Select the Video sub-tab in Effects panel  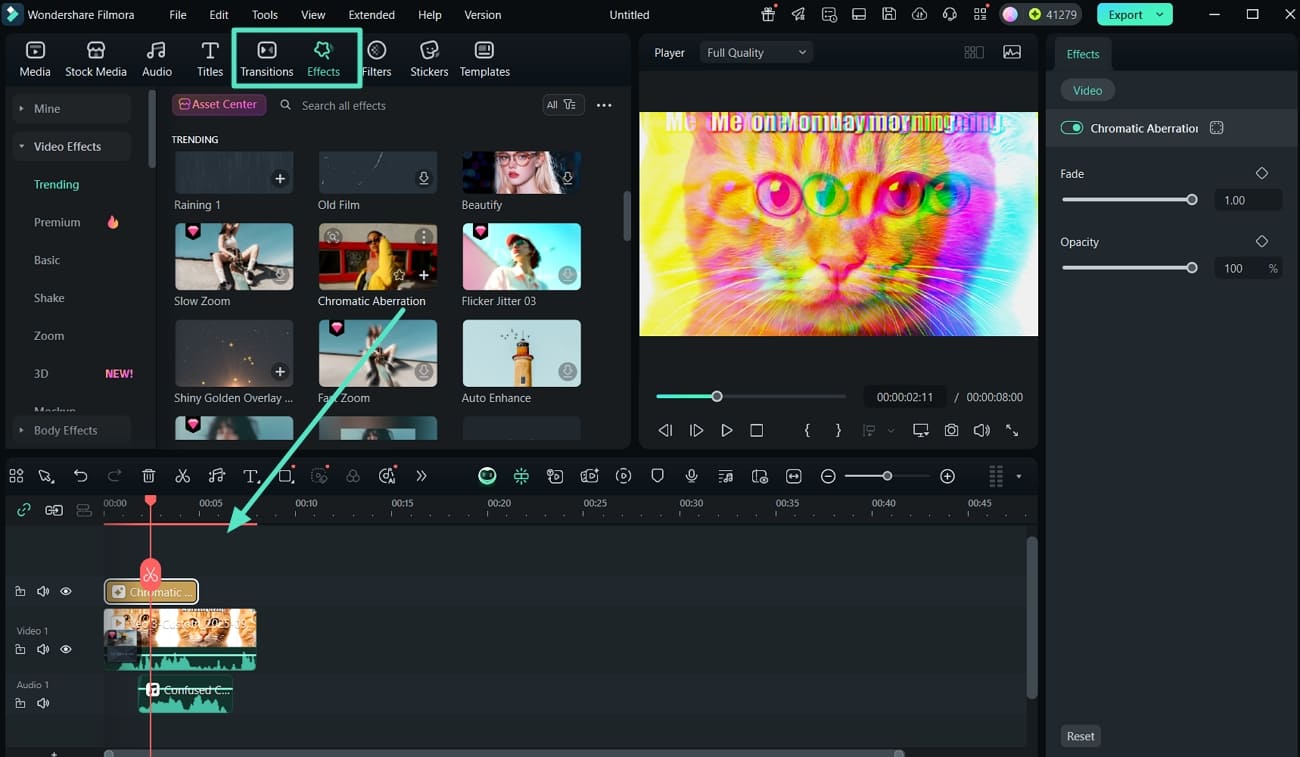coord(1087,90)
